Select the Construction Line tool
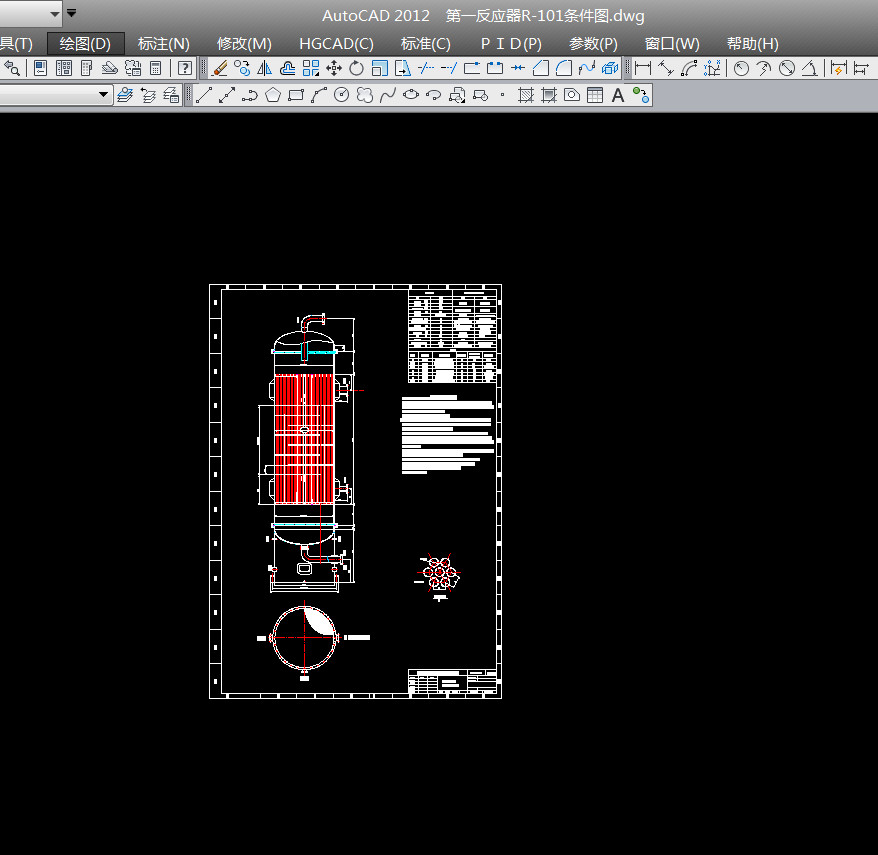The height and width of the screenshot is (855, 878). coord(227,95)
